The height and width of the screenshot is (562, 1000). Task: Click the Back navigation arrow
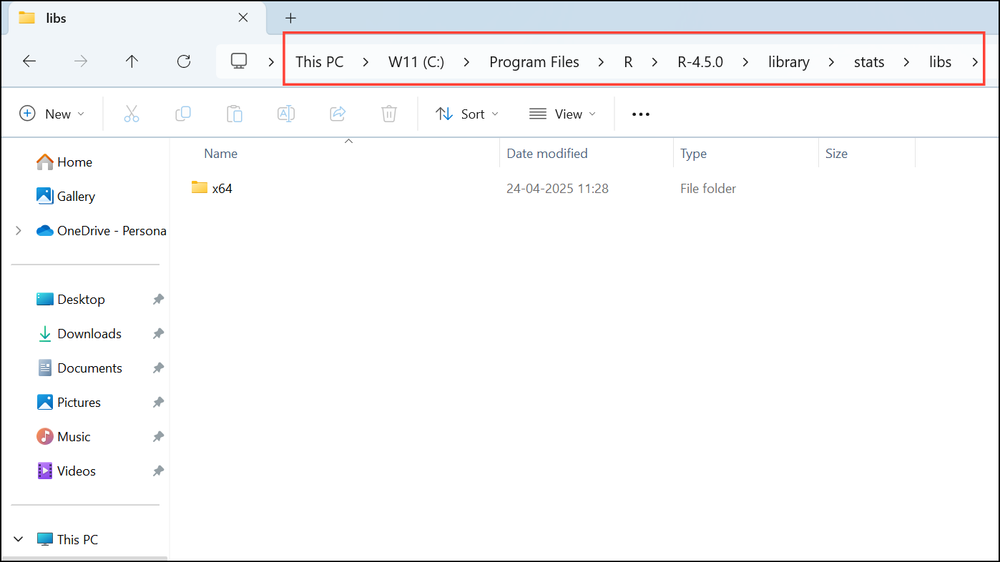pos(29,61)
